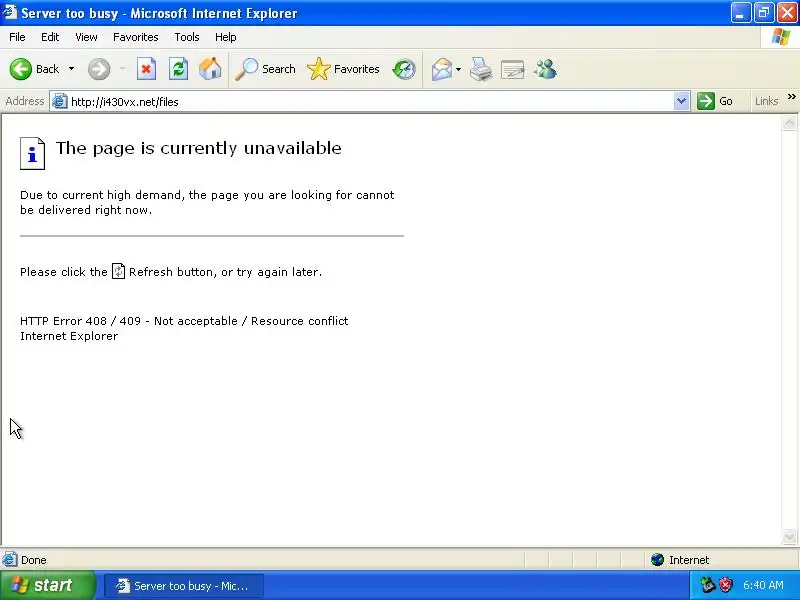Open the Back history dropdown arrow
Screen dimensions: 800x600
(71, 69)
